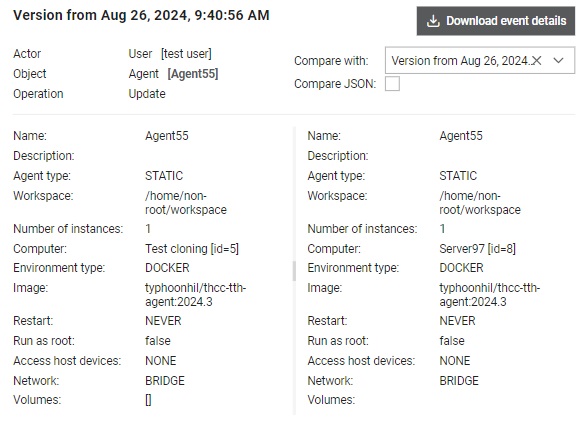
Task: Clear the Compare with selection X
Action: 536,61
